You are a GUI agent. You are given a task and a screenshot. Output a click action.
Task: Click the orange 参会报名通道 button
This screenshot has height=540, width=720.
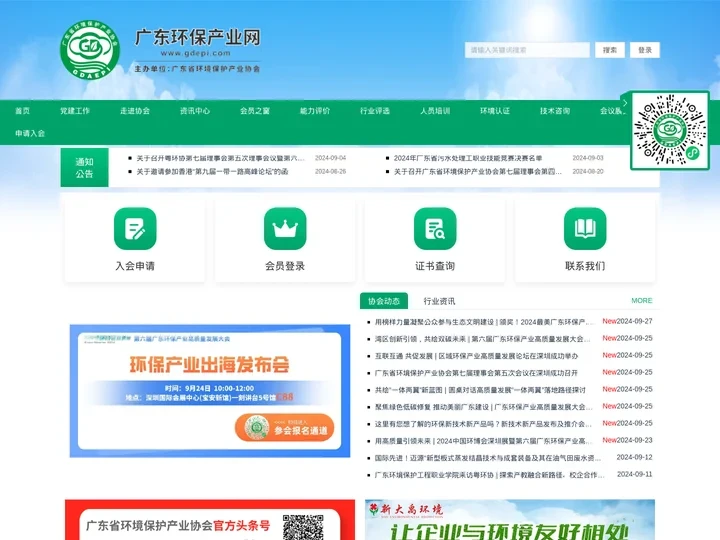[x=284, y=428]
